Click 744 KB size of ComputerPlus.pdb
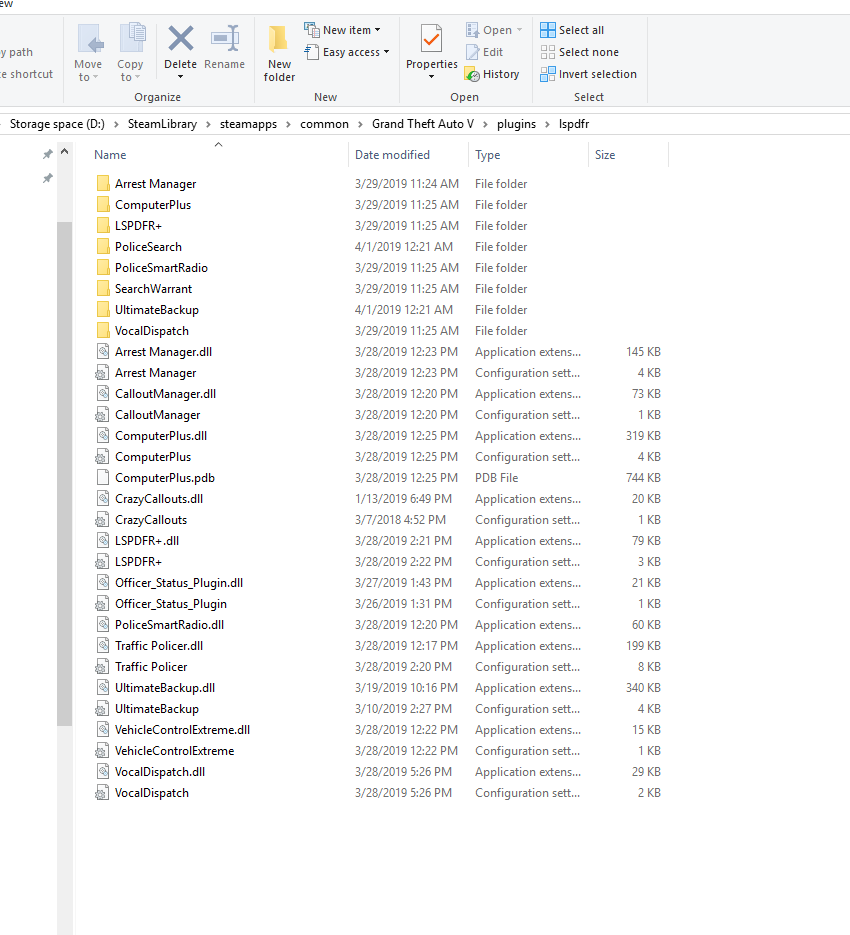The image size is (850, 935). coord(643,478)
